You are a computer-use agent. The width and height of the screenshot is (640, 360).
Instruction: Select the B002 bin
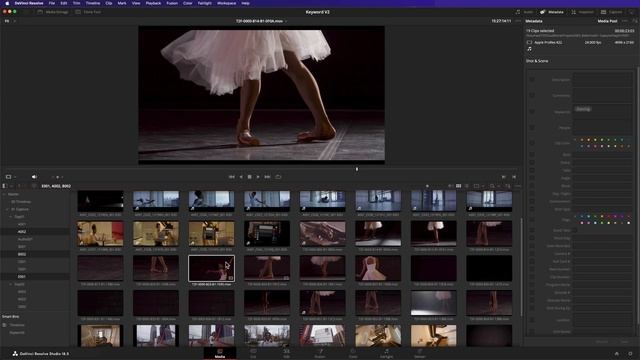pyautogui.click(x=22, y=254)
